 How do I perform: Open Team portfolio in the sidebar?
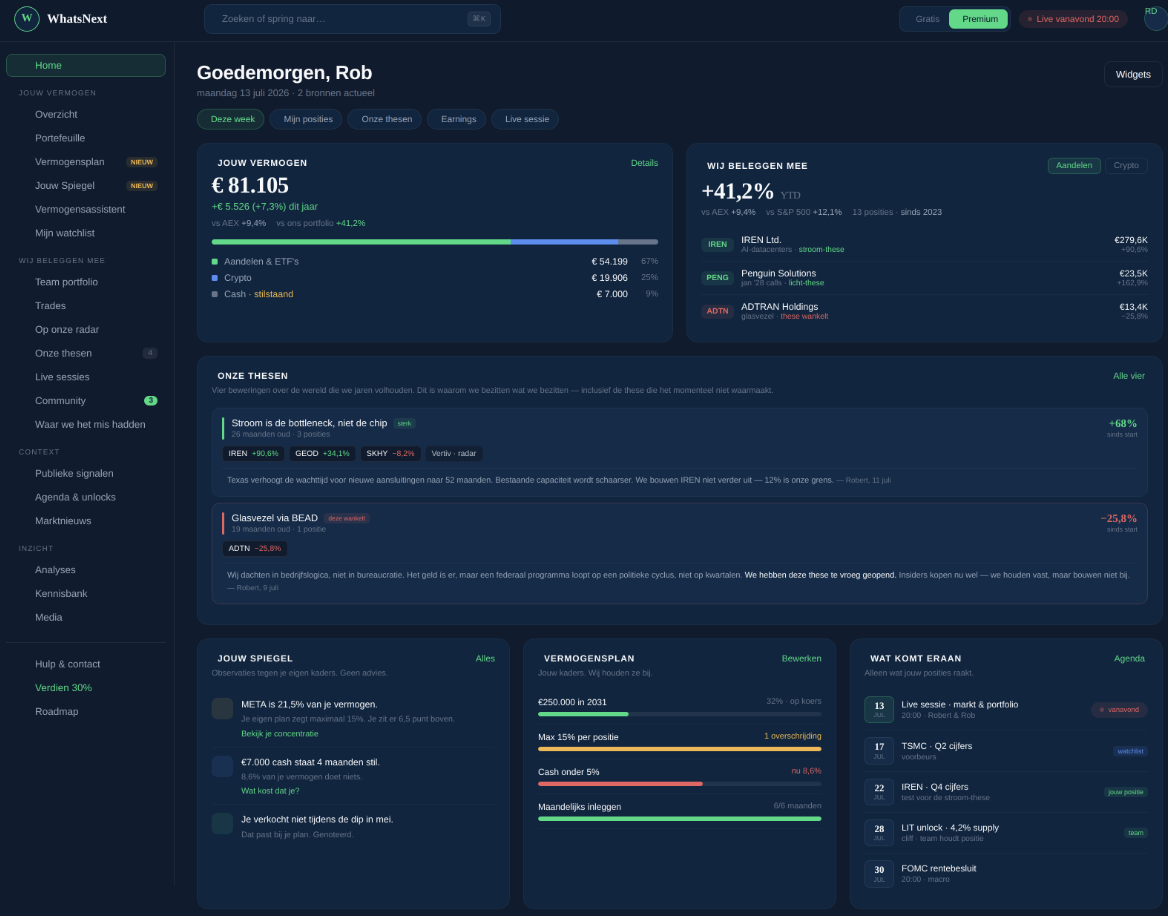tap(86, 282)
